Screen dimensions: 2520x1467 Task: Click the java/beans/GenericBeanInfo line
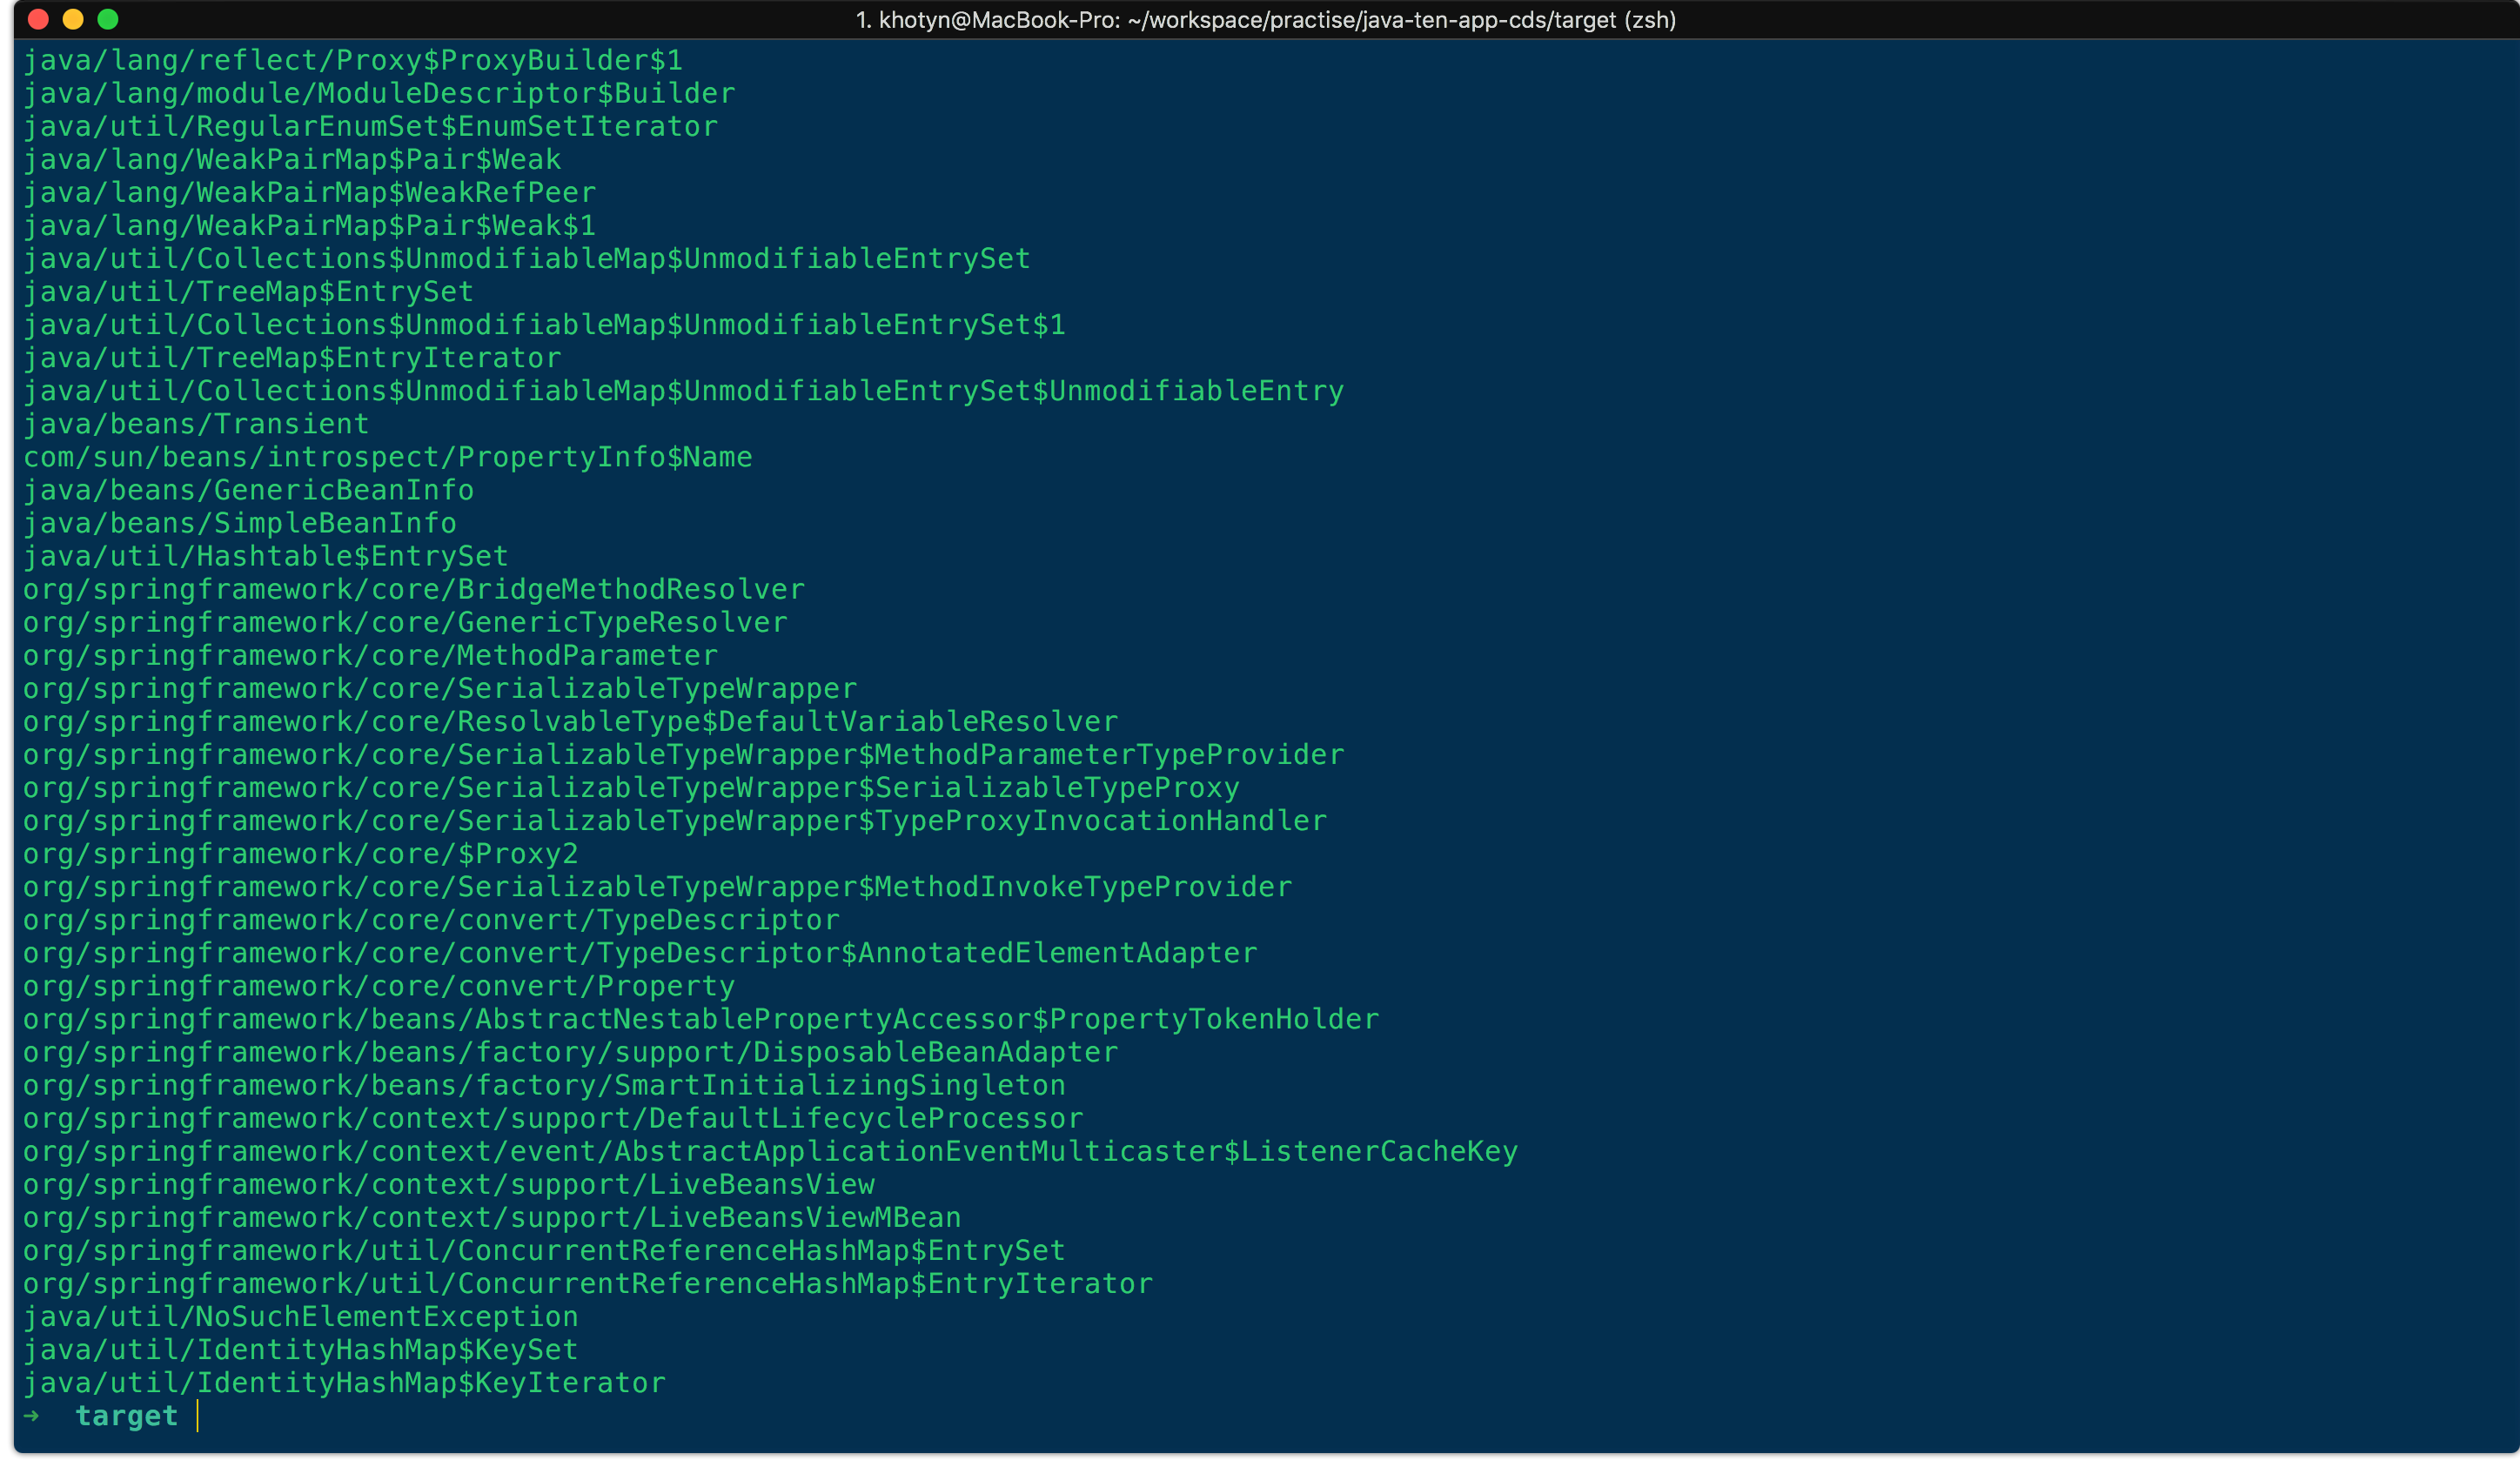coord(248,490)
